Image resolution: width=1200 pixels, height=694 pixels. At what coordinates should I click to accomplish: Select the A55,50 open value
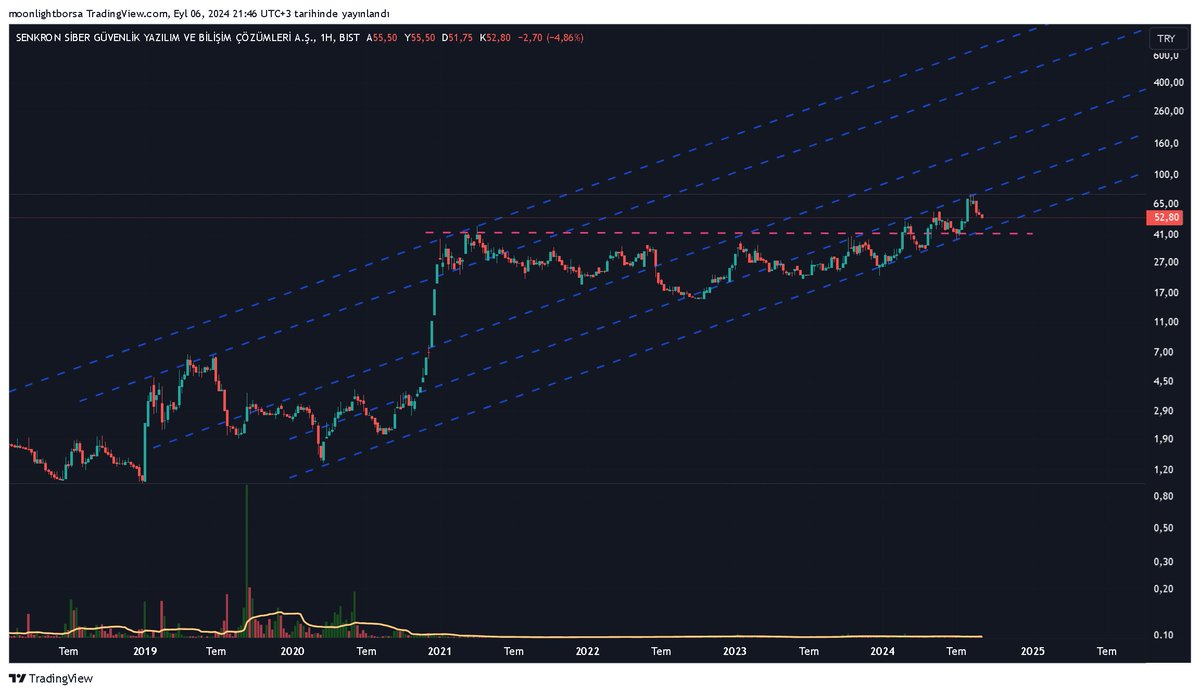click(383, 37)
